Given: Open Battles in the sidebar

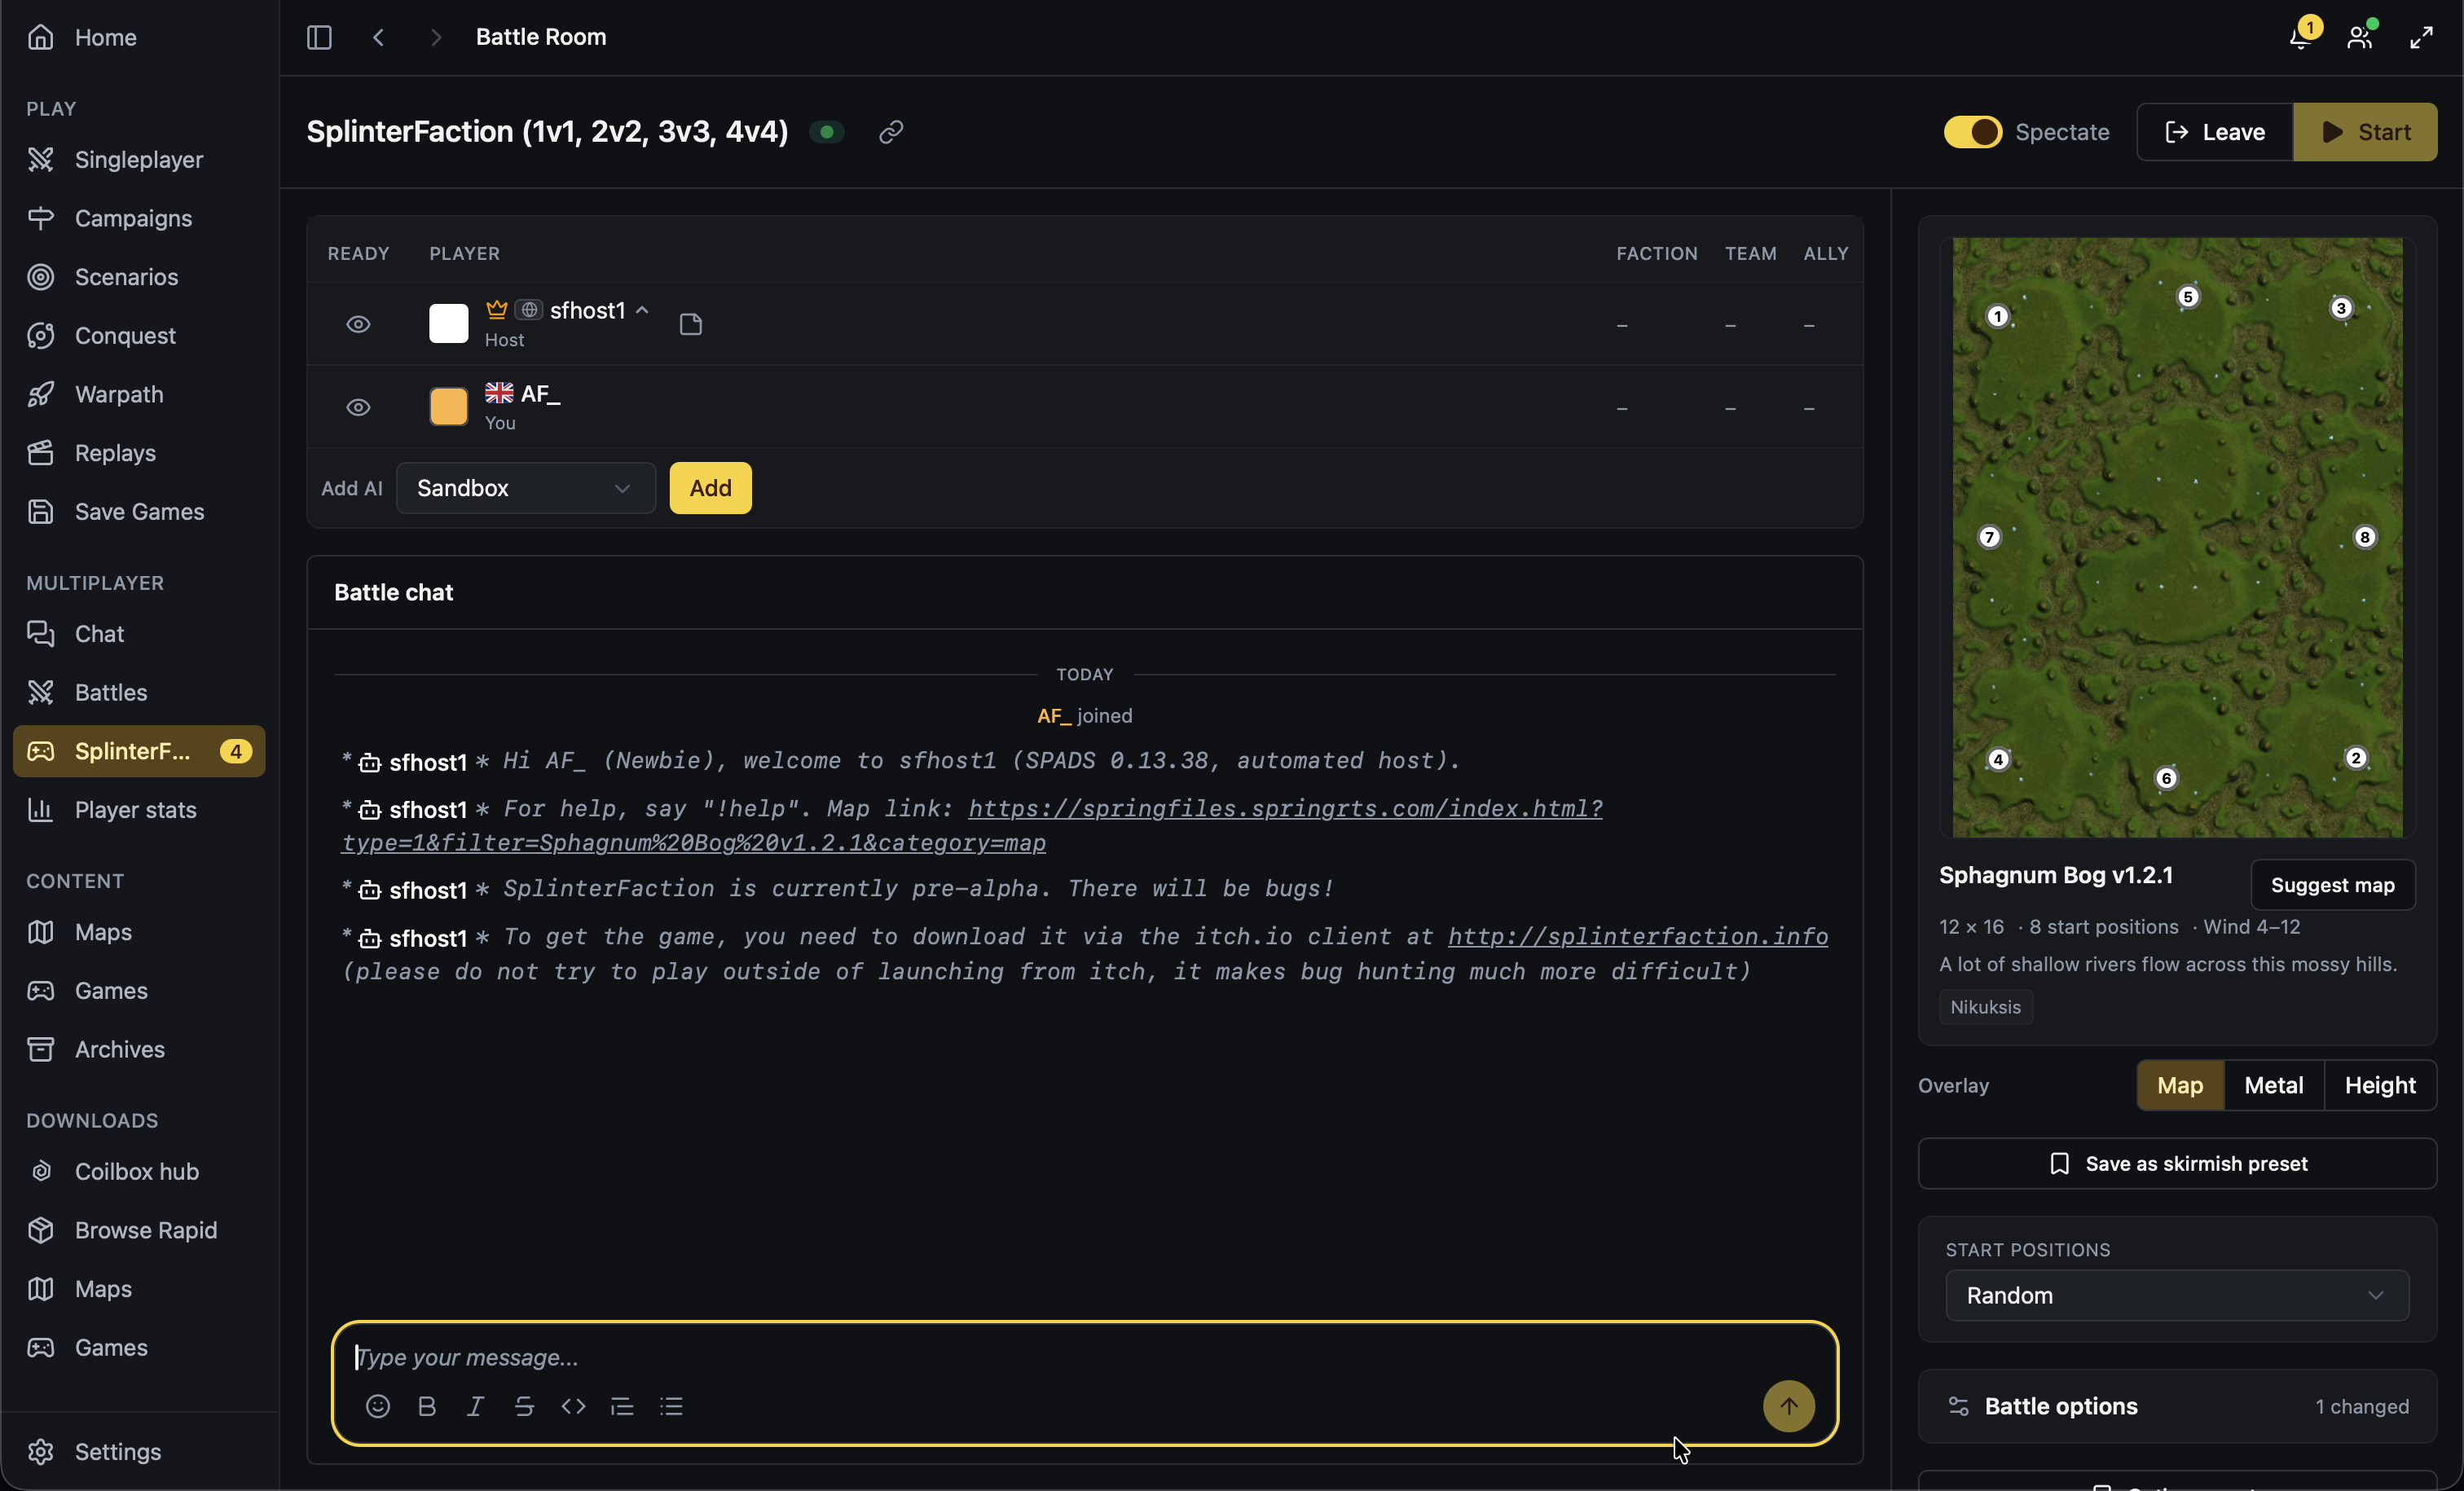Looking at the screenshot, I should point(139,692).
